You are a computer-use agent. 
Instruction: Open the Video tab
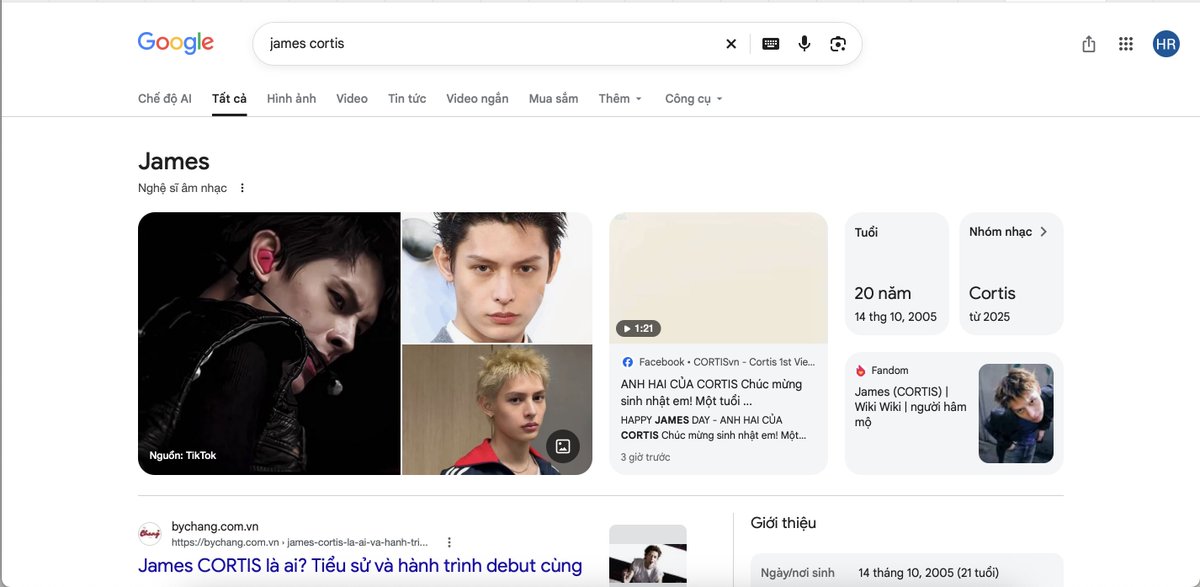pyautogui.click(x=352, y=99)
